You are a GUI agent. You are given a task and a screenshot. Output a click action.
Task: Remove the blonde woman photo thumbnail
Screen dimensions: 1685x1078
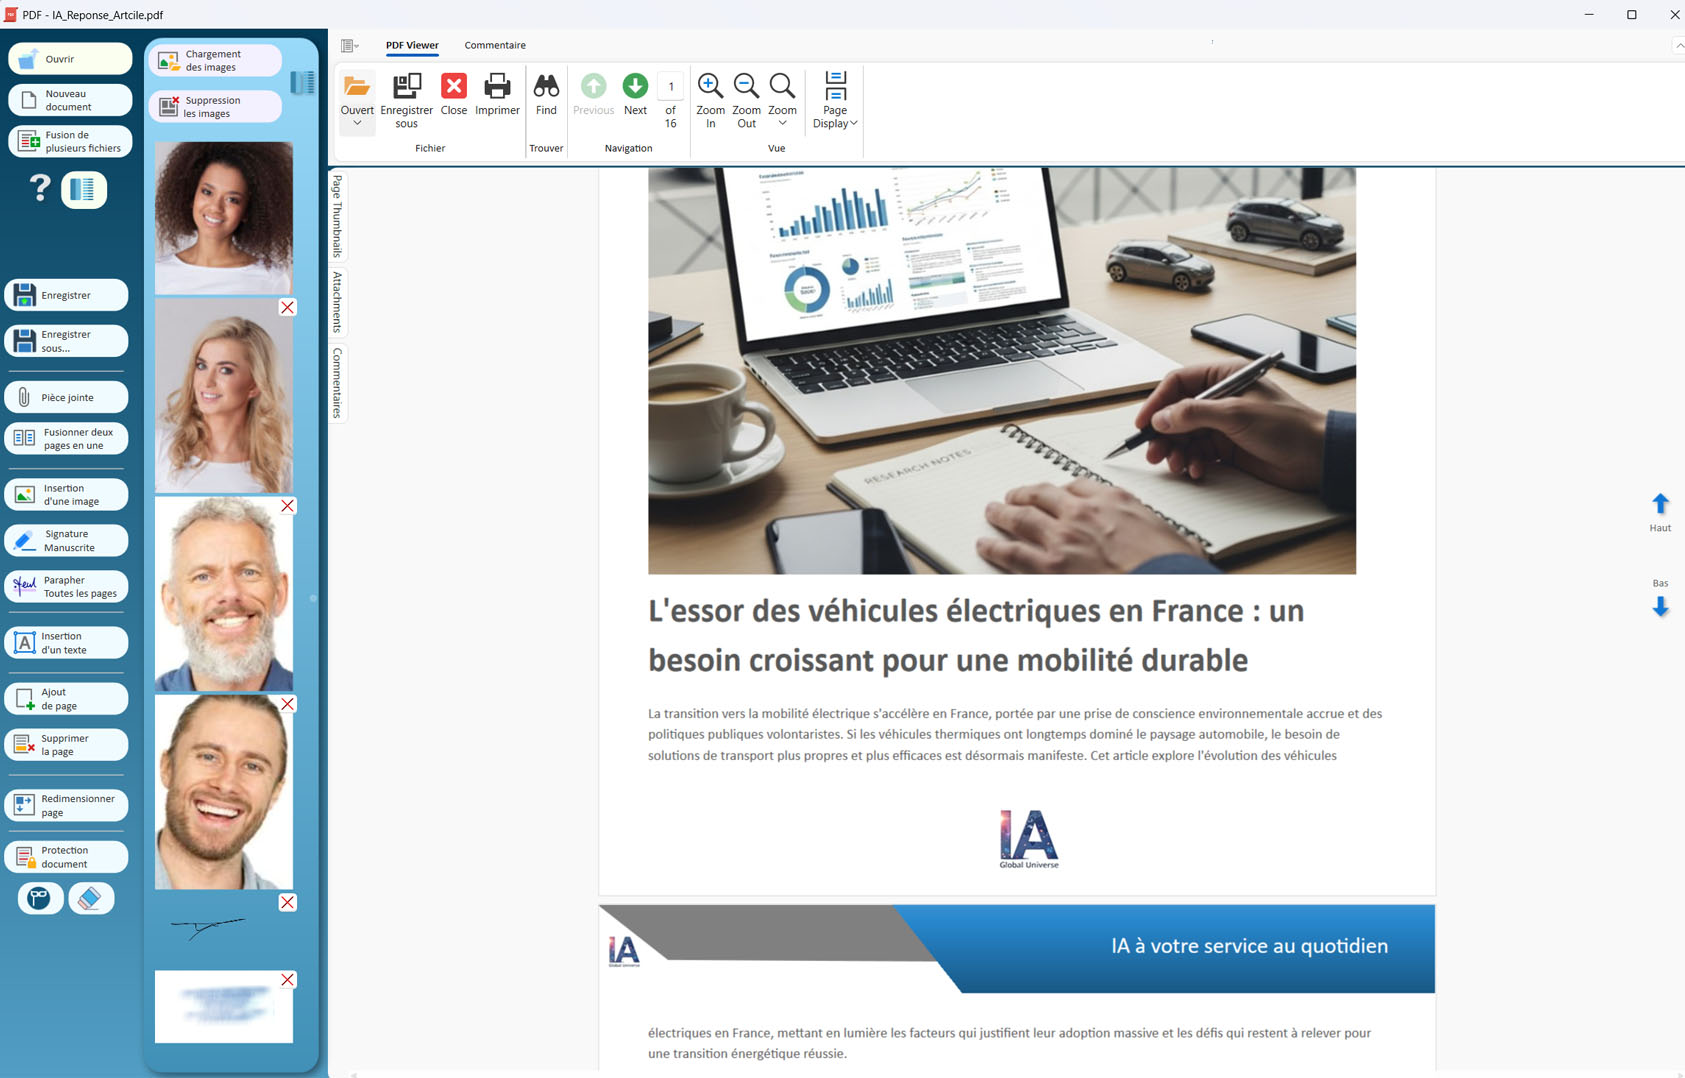(x=288, y=308)
